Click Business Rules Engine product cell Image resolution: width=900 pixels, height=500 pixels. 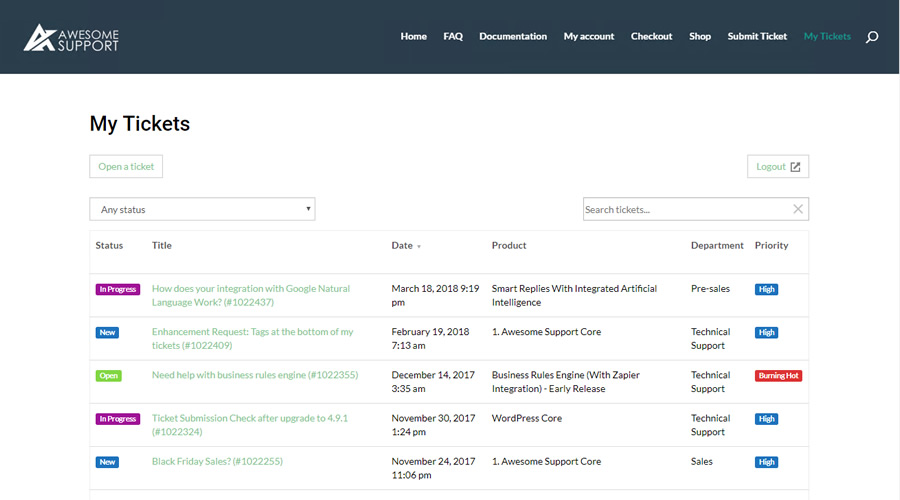click(565, 382)
